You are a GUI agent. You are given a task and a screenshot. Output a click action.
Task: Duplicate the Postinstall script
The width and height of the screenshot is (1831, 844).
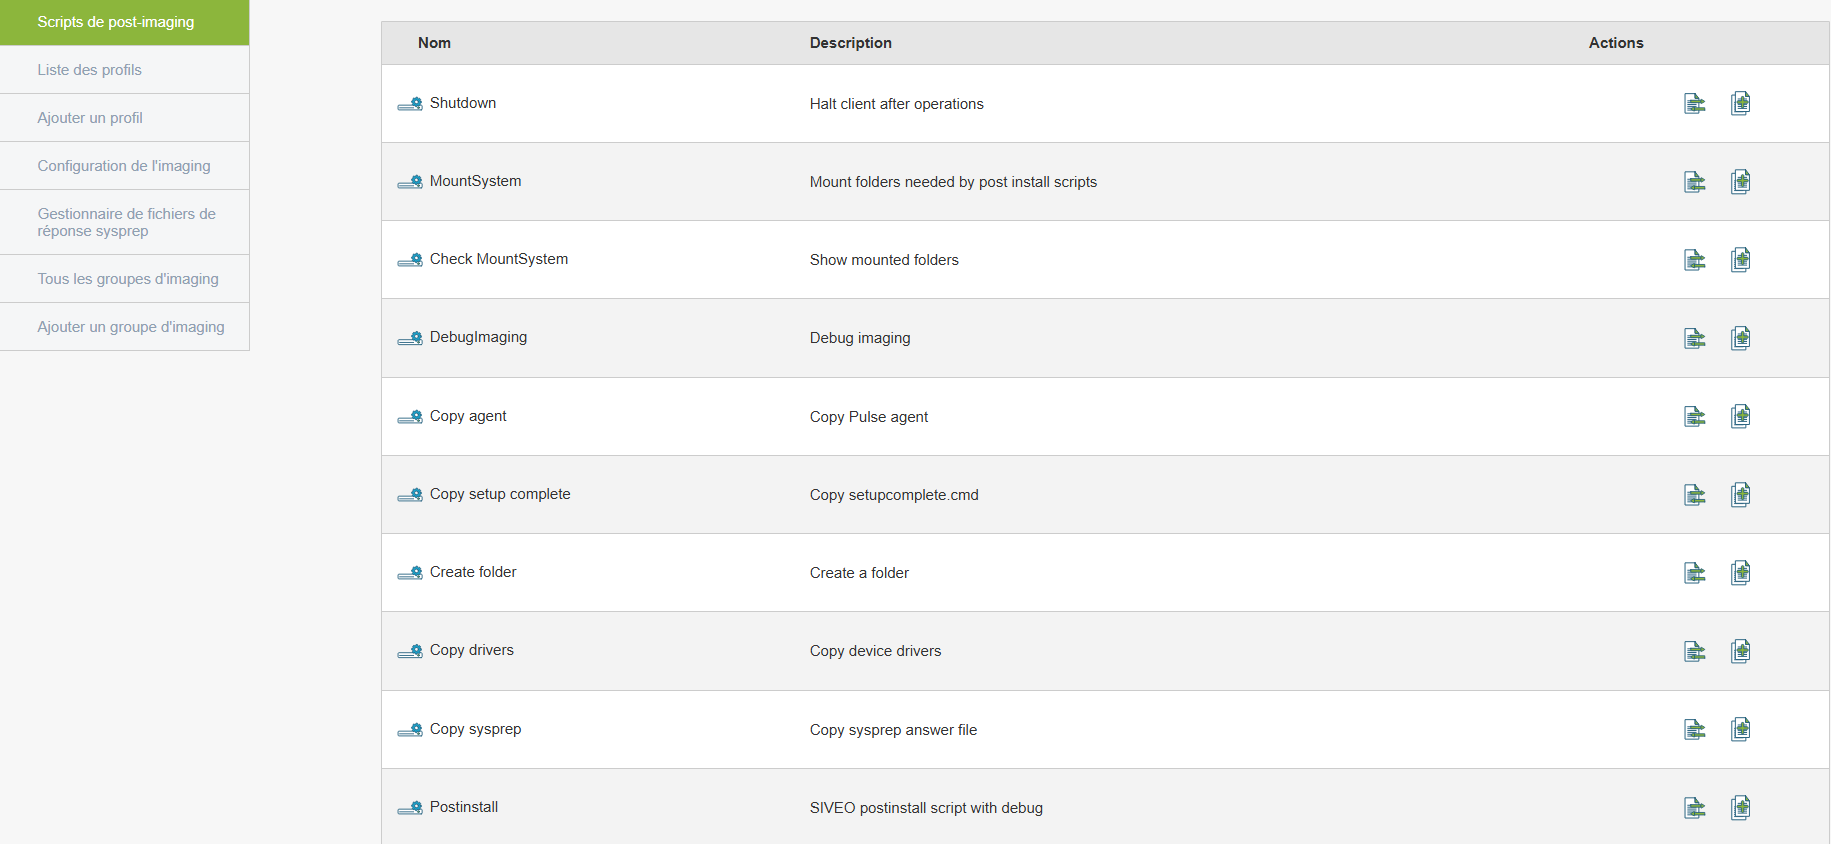click(x=1740, y=807)
